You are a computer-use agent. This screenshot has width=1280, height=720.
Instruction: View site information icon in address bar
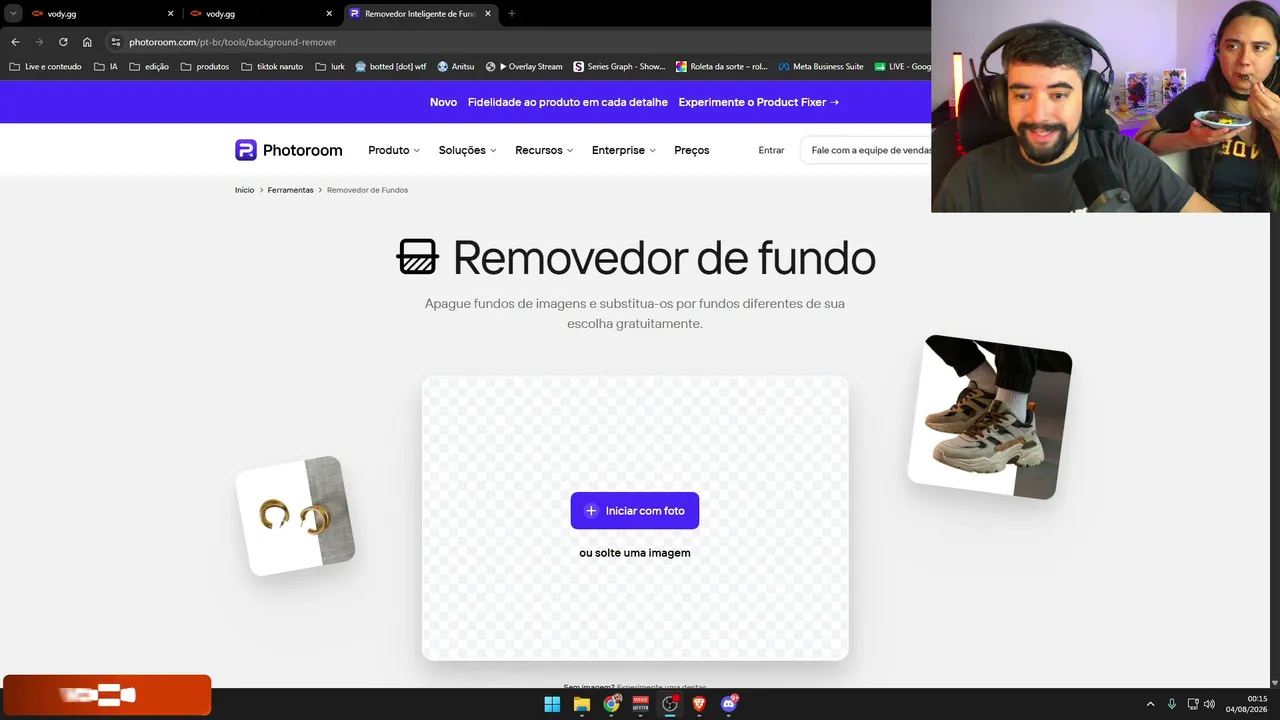coord(115,42)
